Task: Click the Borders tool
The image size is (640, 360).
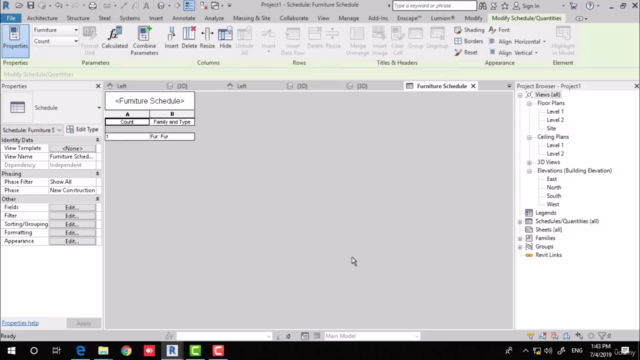Action: click(x=468, y=41)
